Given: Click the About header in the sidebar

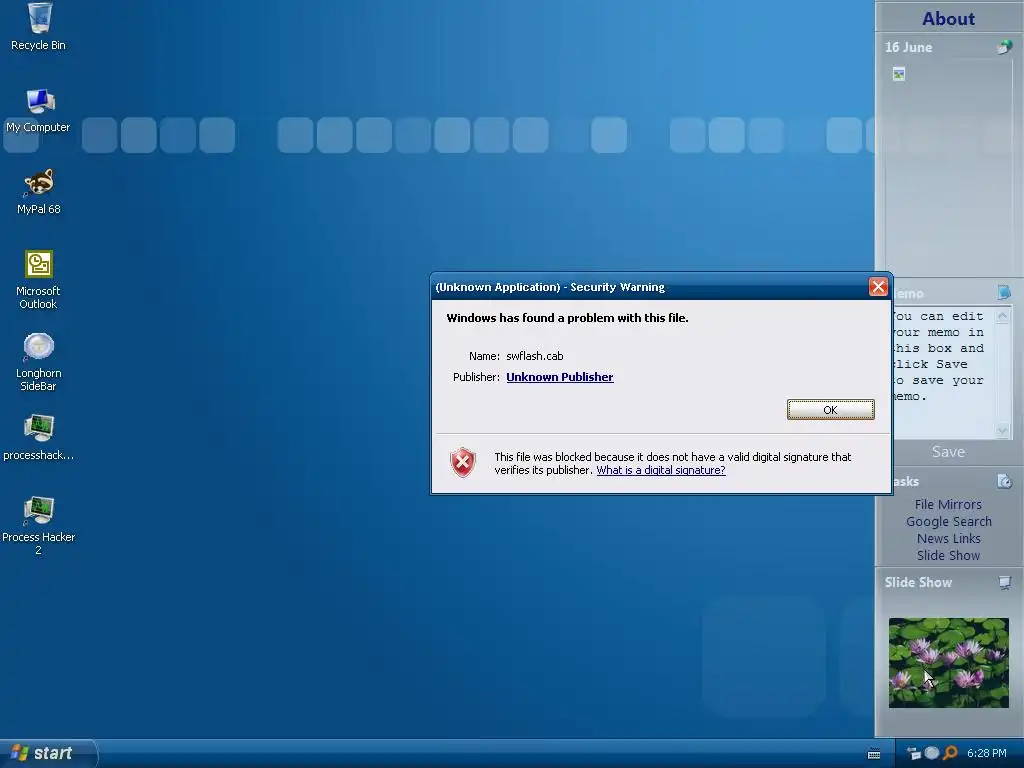Looking at the screenshot, I should 948,18.
